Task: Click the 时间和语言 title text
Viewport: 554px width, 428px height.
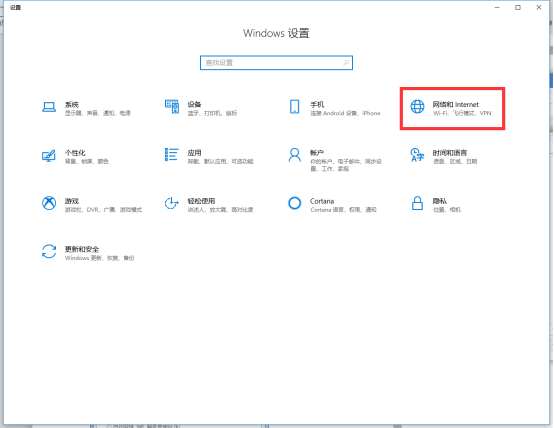Action: point(450,153)
